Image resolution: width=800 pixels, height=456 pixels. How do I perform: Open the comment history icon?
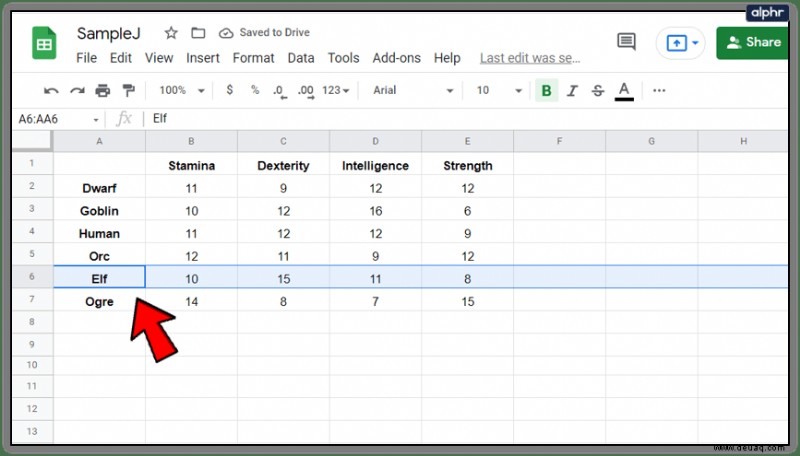coord(626,41)
